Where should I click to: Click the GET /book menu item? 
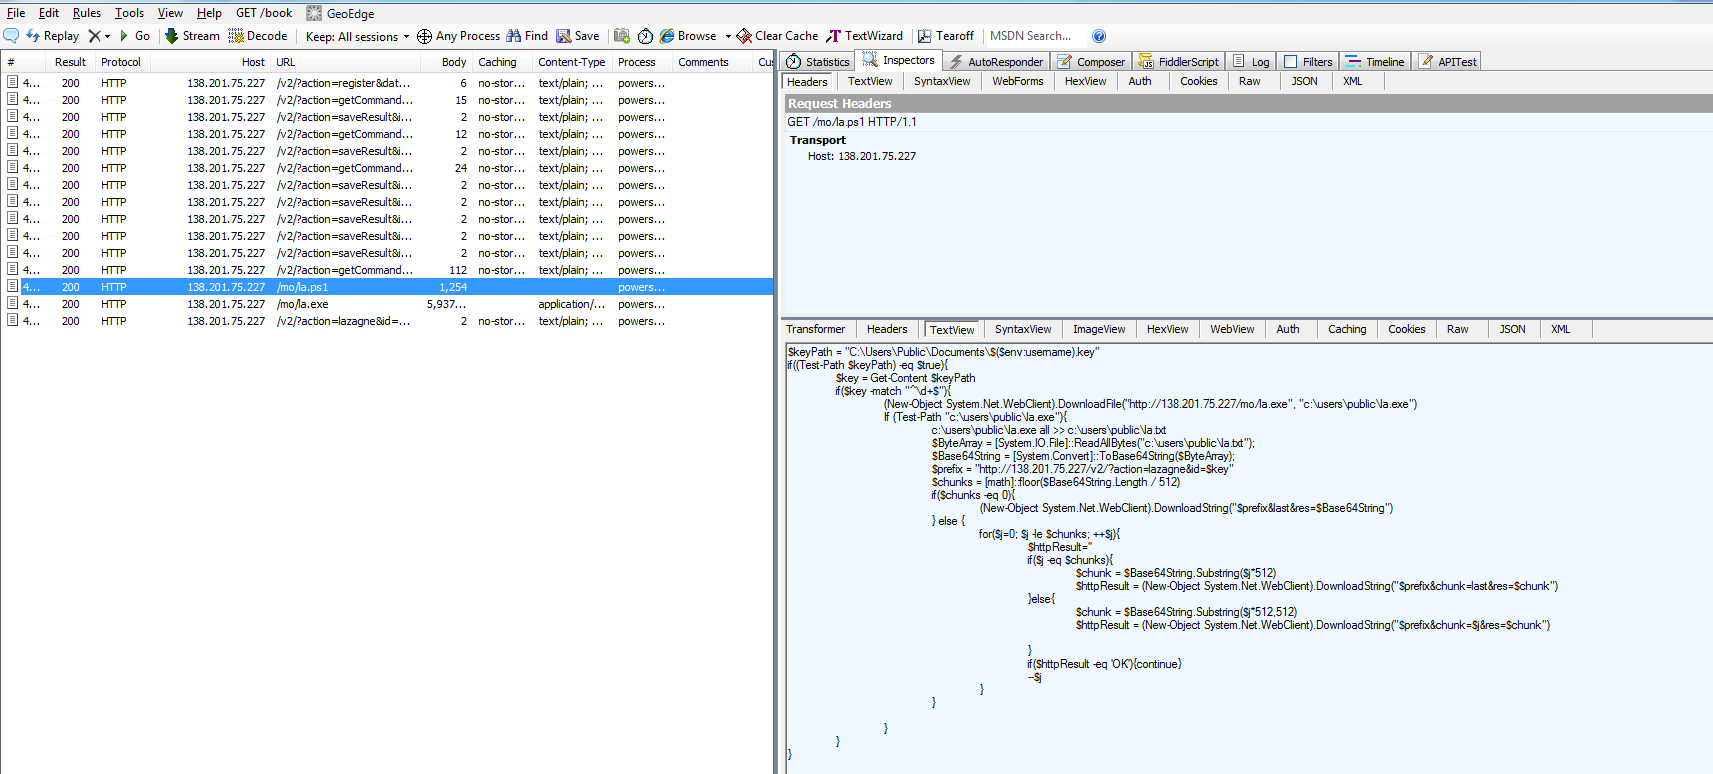click(x=264, y=13)
